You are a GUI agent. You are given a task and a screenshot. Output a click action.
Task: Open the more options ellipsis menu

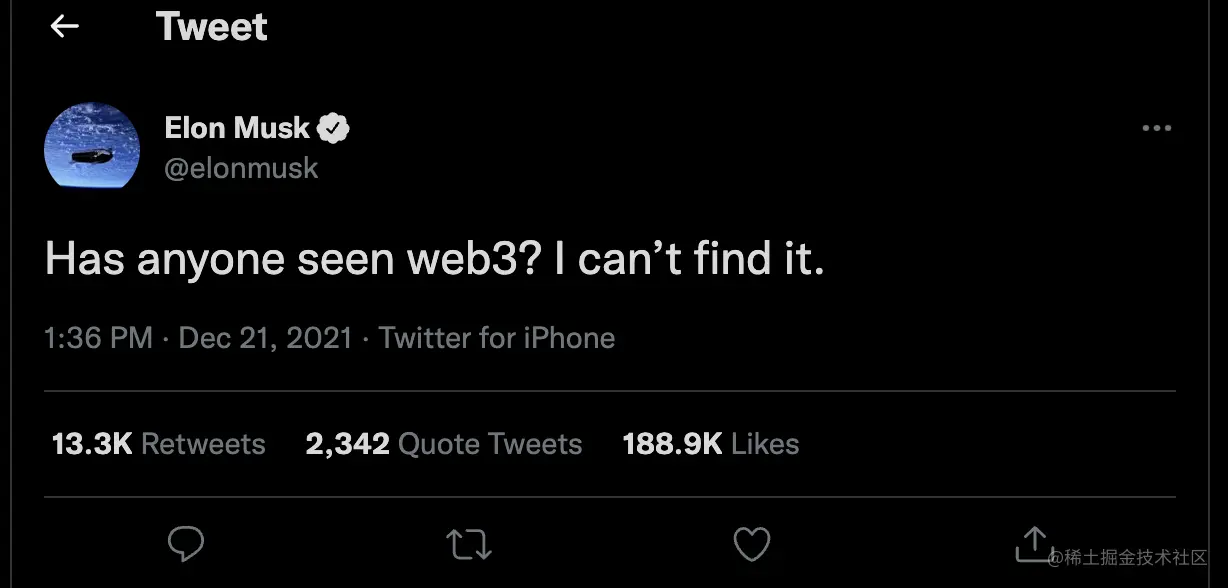1156,129
